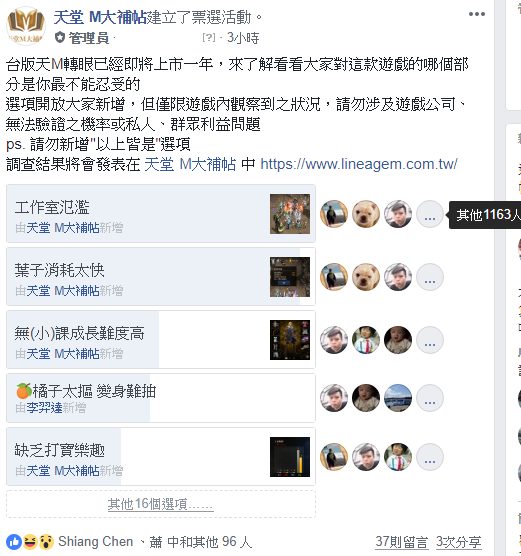
Task: Open the post options three-dot menu
Action: 476,14
